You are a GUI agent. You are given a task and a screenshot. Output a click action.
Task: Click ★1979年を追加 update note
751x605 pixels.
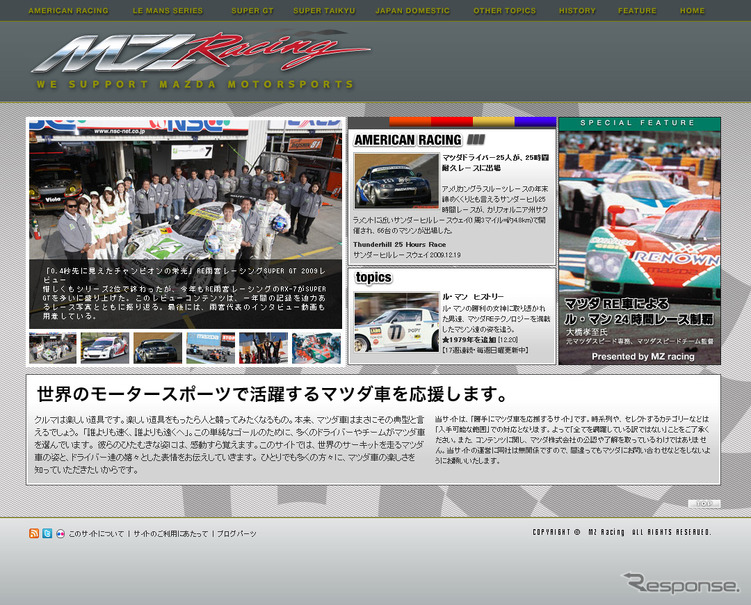pyautogui.click(x=469, y=340)
